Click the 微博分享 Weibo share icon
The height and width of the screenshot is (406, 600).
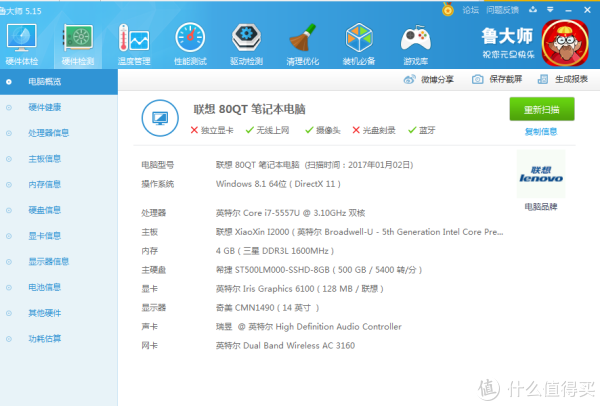coord(409,80)
